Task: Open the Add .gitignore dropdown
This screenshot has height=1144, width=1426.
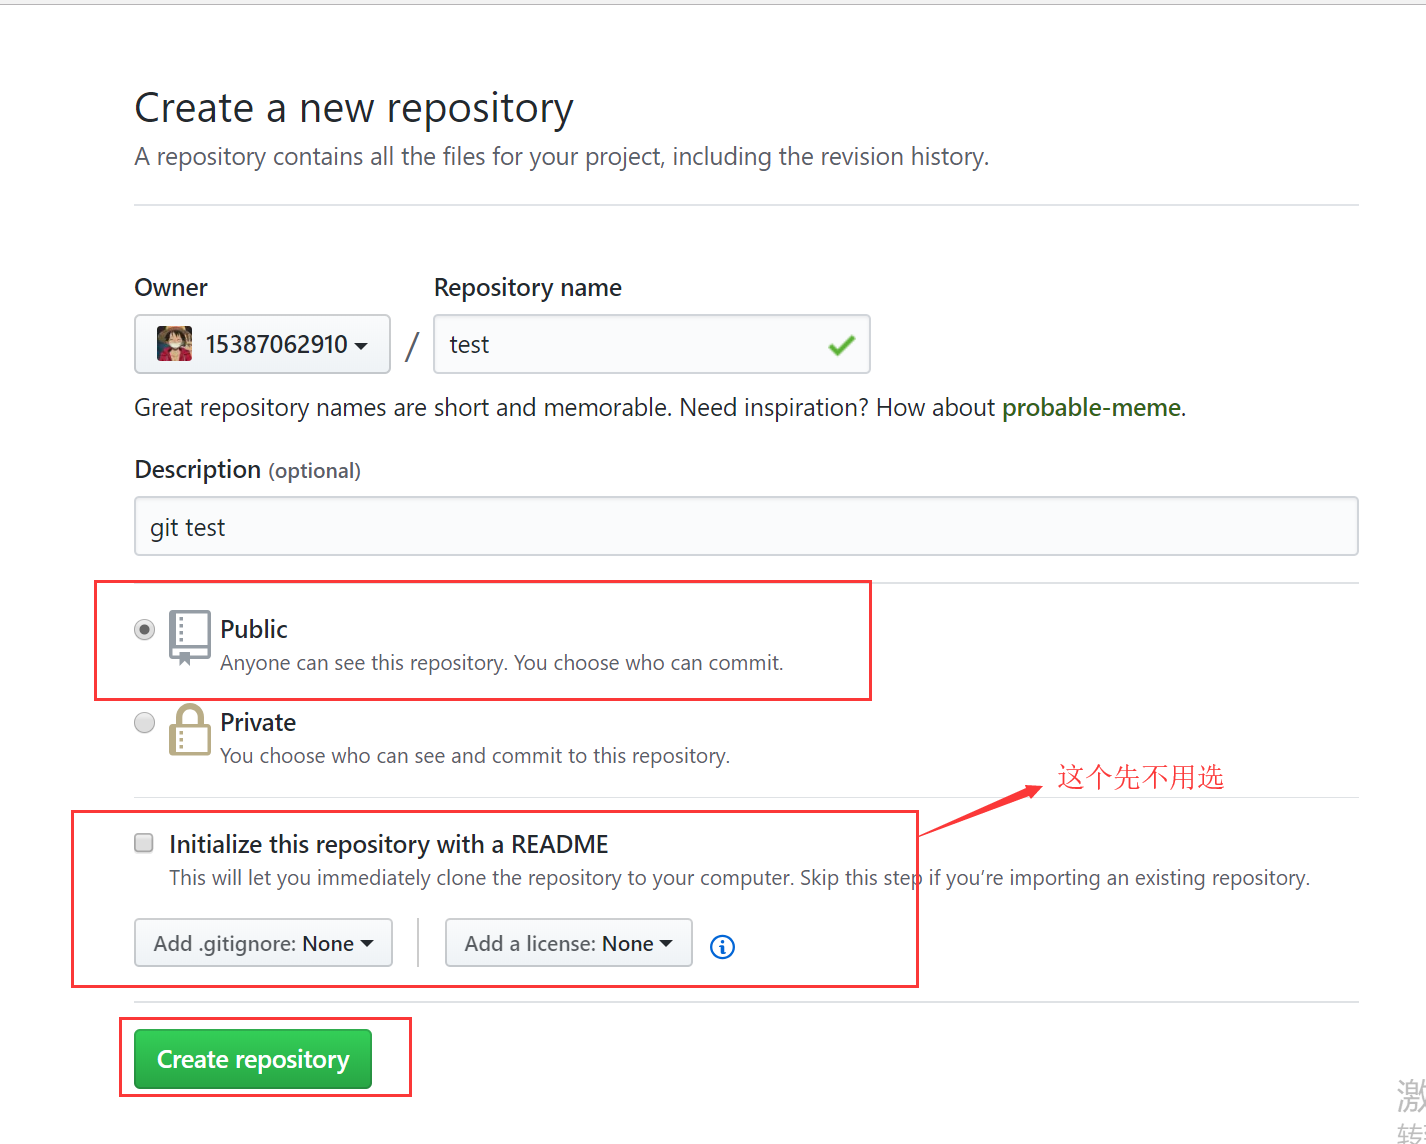Action: click(263, 943)
